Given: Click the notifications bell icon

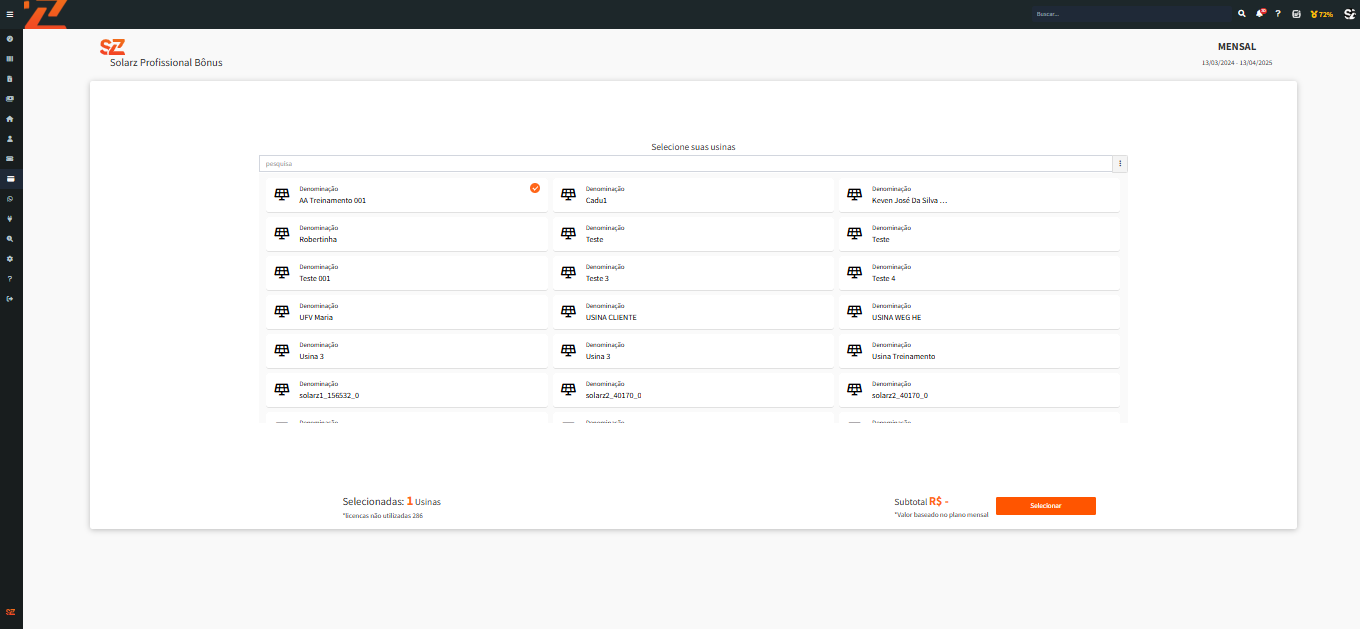Looking at the screenshot, I should click(1260, 14).
